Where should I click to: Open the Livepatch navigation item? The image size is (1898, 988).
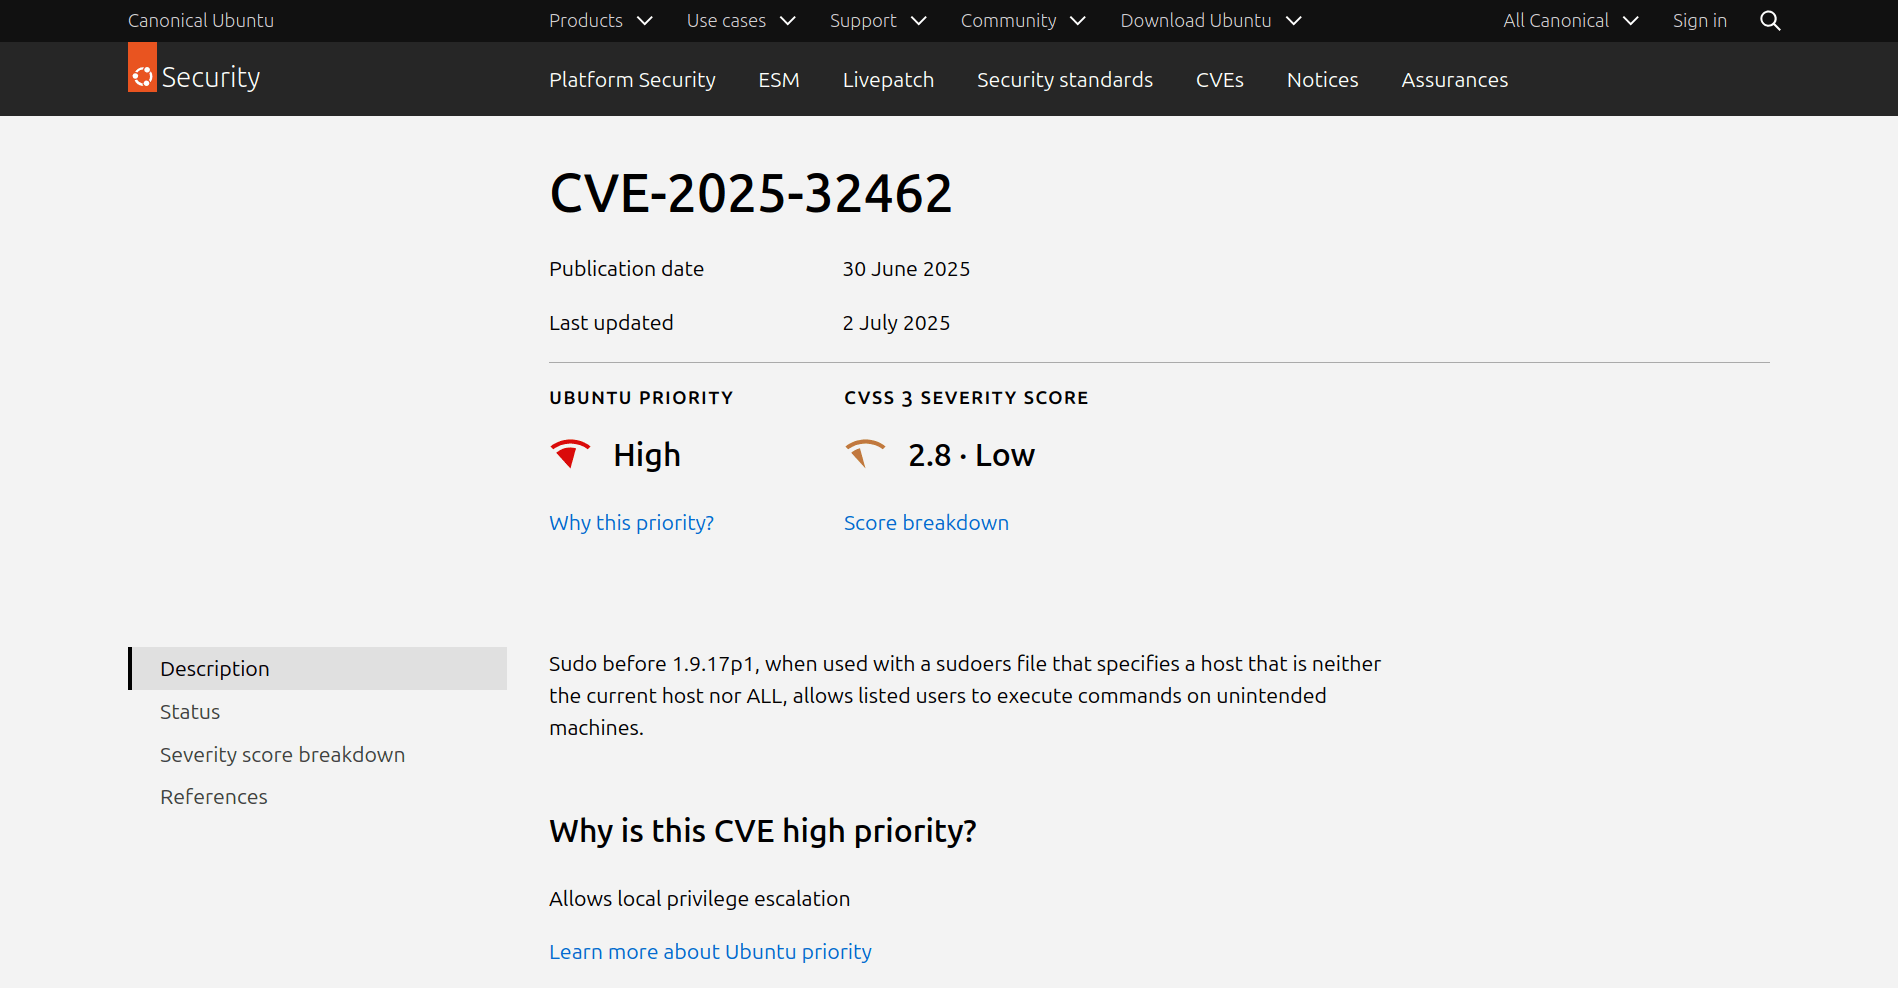[888, 80]
